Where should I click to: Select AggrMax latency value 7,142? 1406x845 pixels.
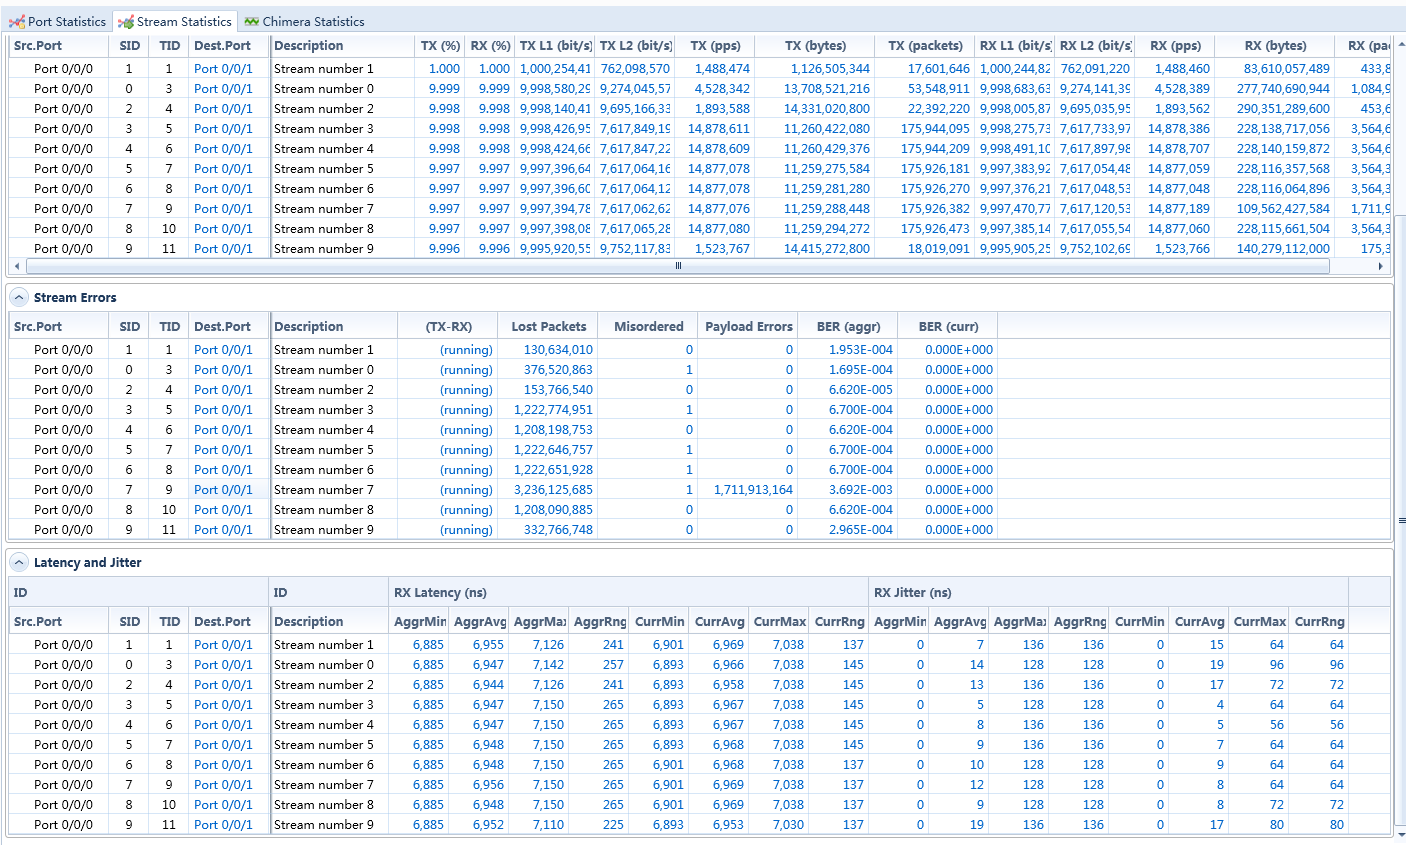coord(548,665)
